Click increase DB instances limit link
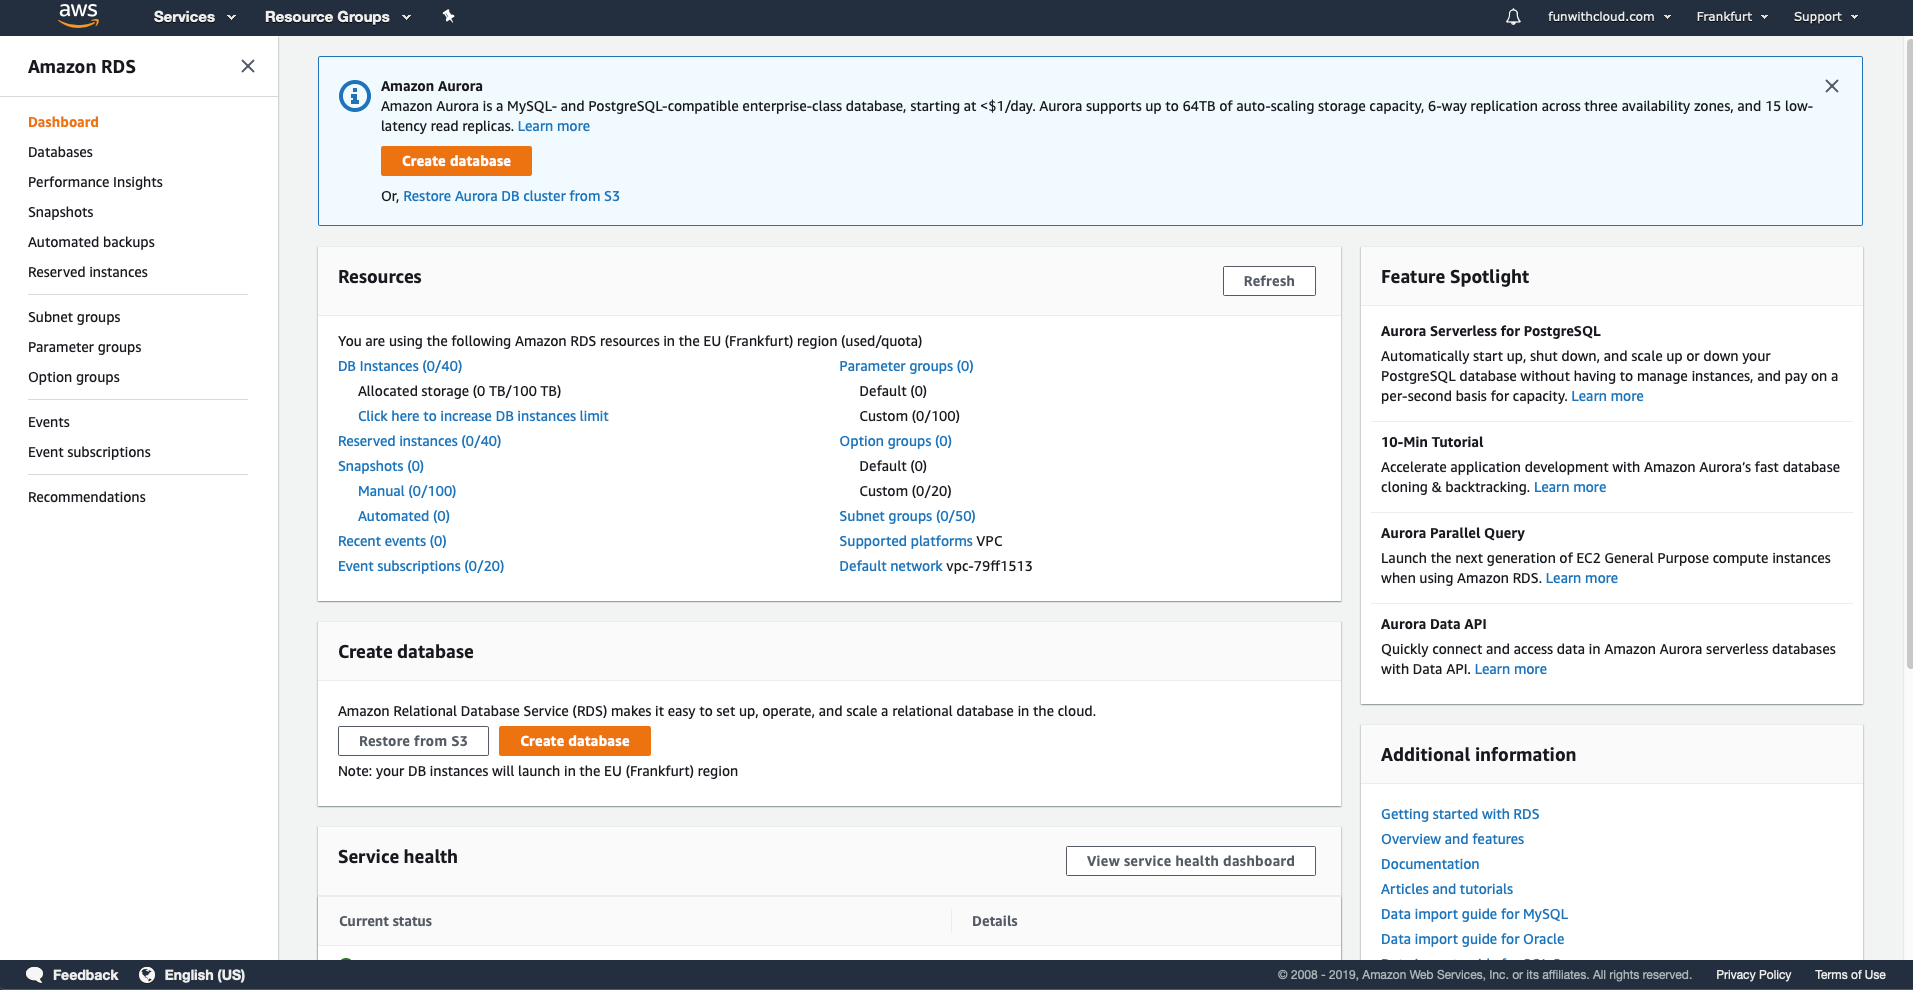Image resolution: width=1913 pixels, height=990 pixels. 483,416
